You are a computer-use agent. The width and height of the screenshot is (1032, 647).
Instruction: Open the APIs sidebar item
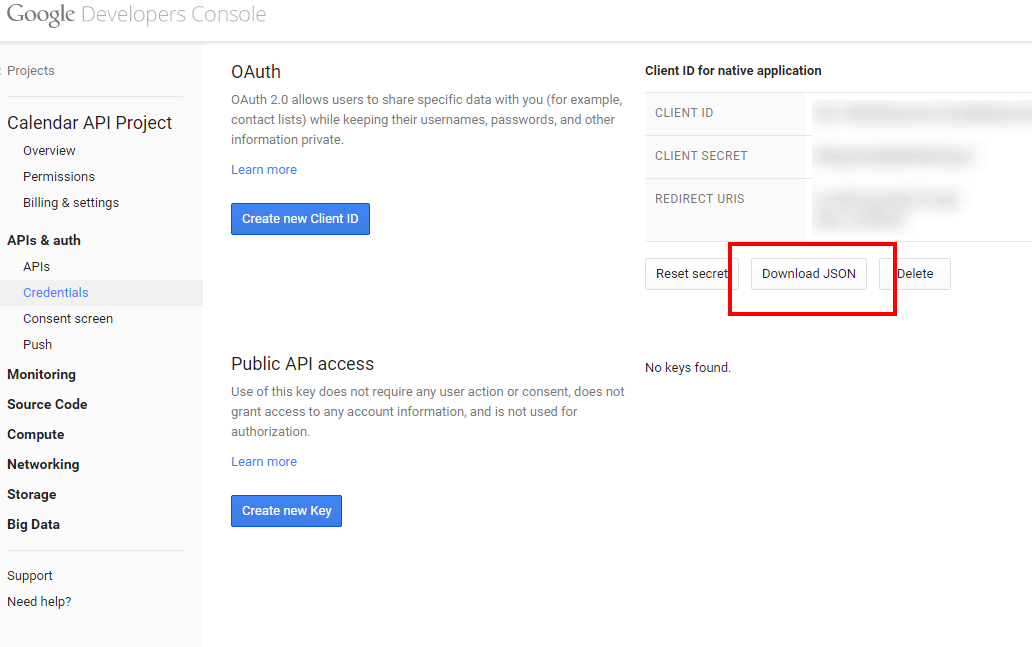pos(36,267)
